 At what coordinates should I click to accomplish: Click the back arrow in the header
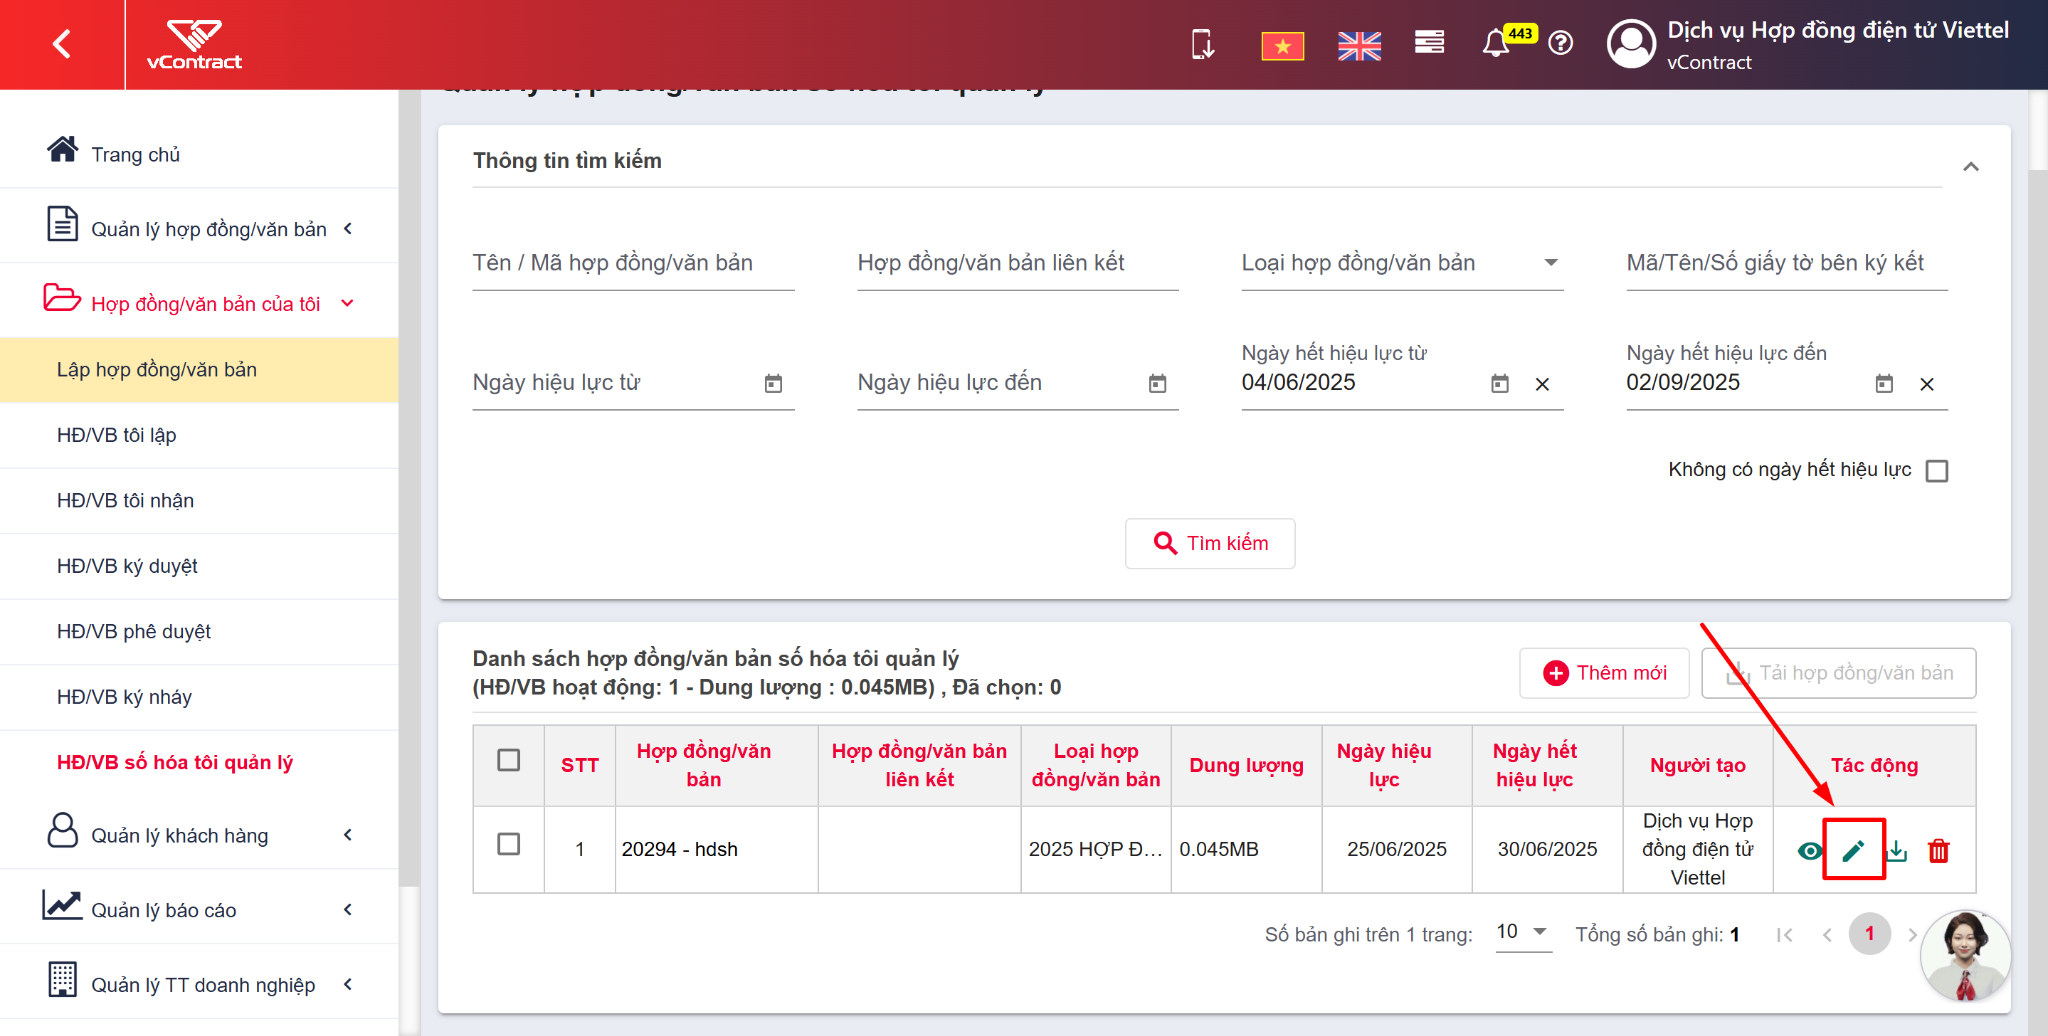click(62, 44)
